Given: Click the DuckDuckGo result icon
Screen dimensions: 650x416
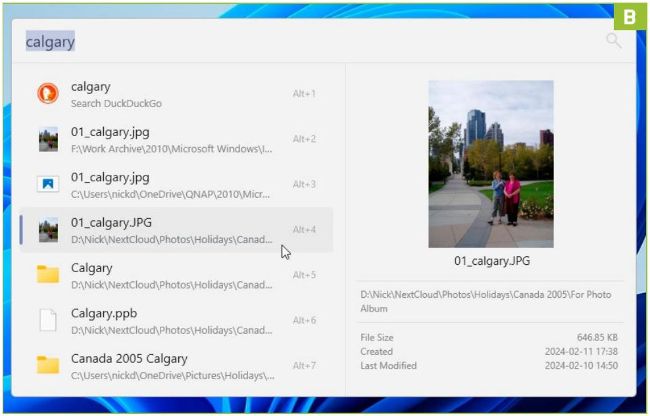Looking at the screenshot, I should tap(48, 93).
